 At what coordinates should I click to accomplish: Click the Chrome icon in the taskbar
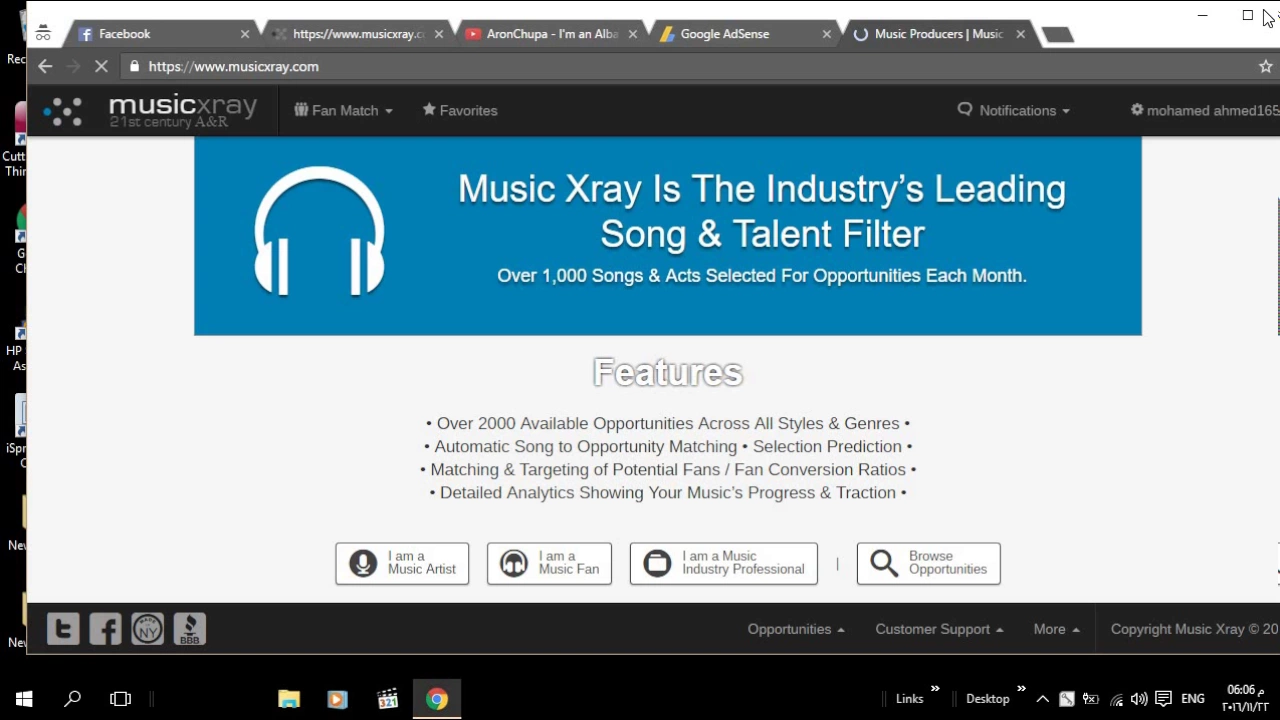[437, 699]
